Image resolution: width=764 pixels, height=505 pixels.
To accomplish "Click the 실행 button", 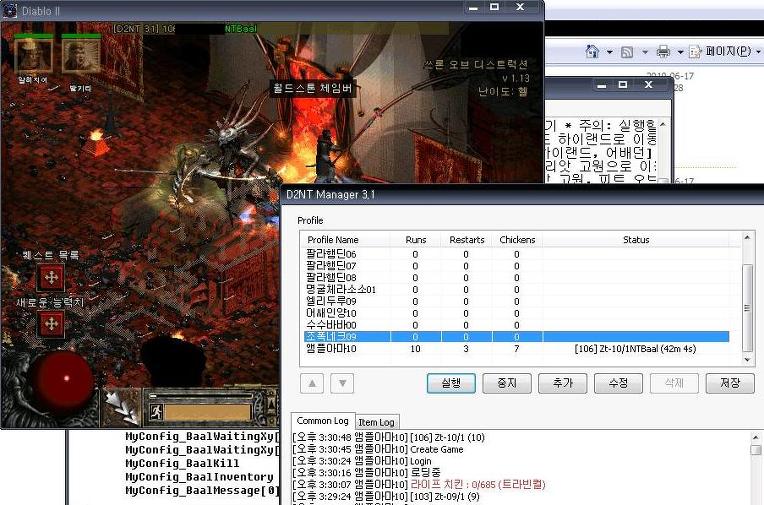I will pos(451,383).
